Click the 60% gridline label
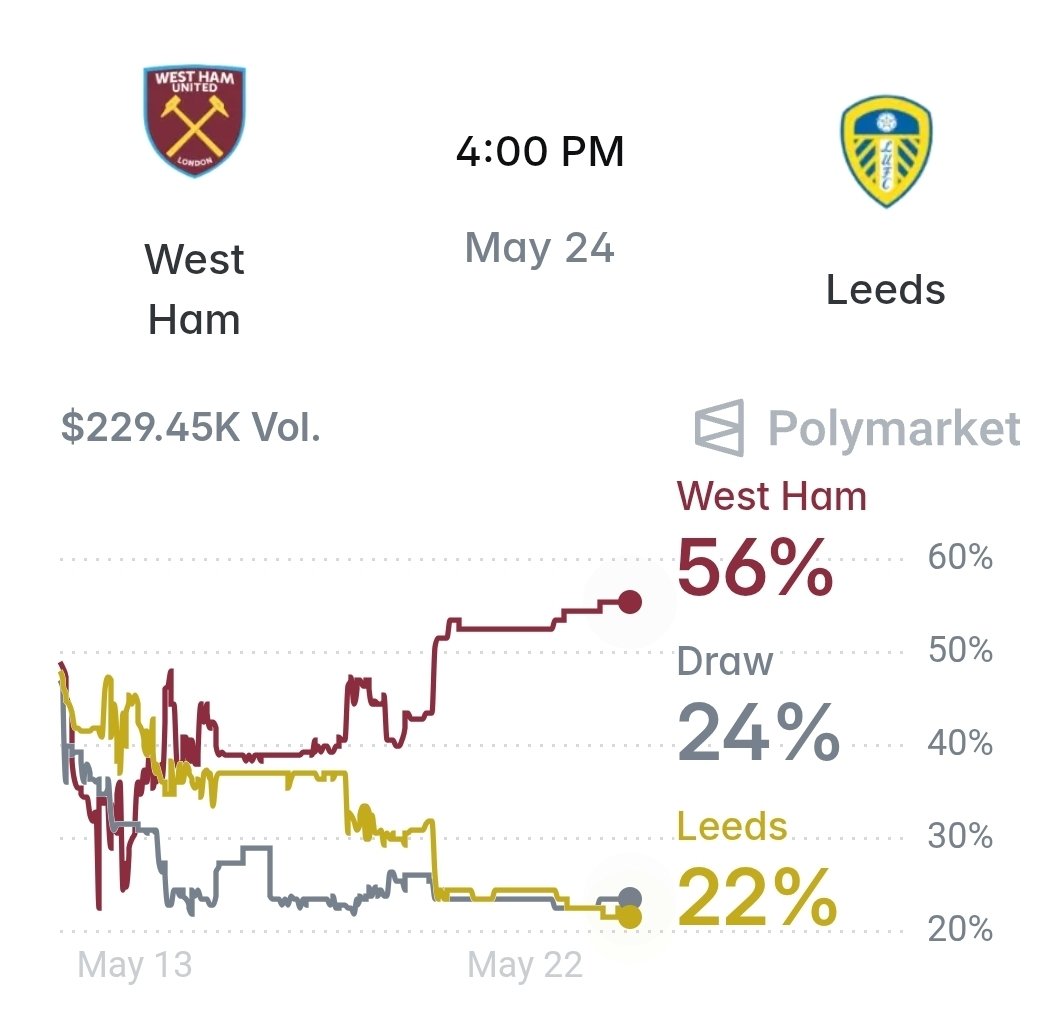 [960, 557]
